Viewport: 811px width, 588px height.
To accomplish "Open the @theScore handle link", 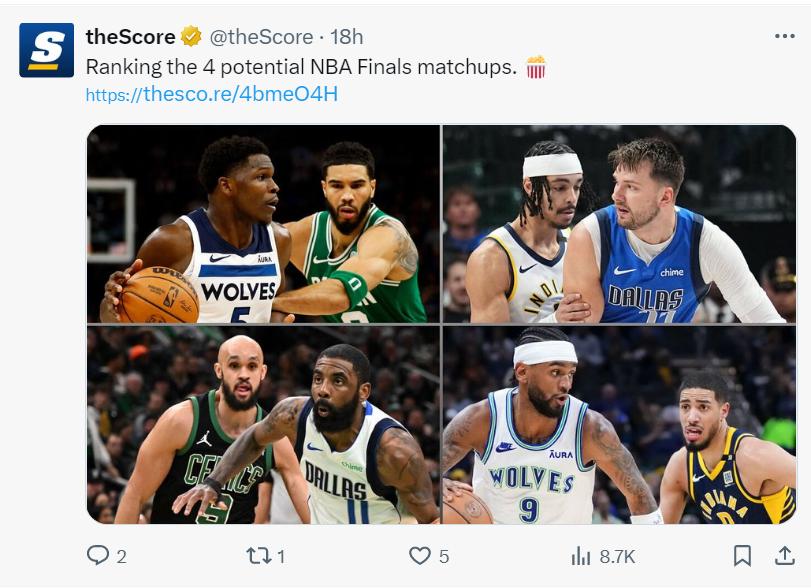I will (x=260, y=37).
